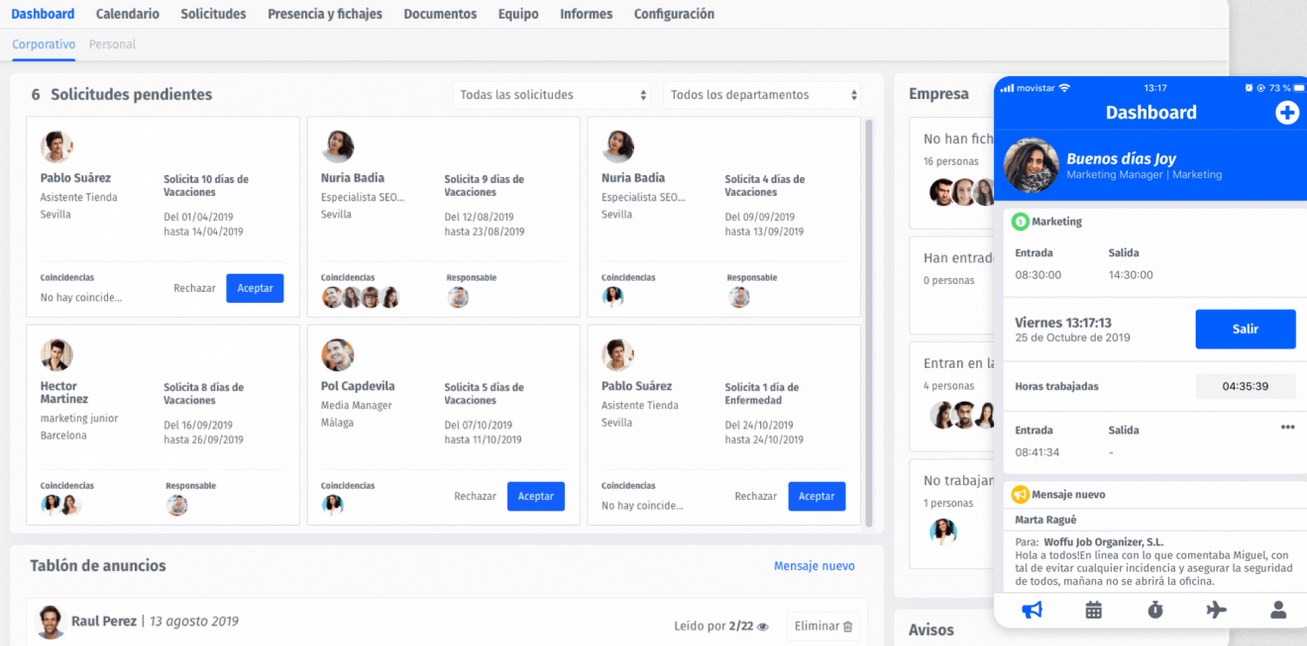Viewport: 1307px width, 646px height.
Task: Tap the blue Salir button
Action: coord(1245,329)
